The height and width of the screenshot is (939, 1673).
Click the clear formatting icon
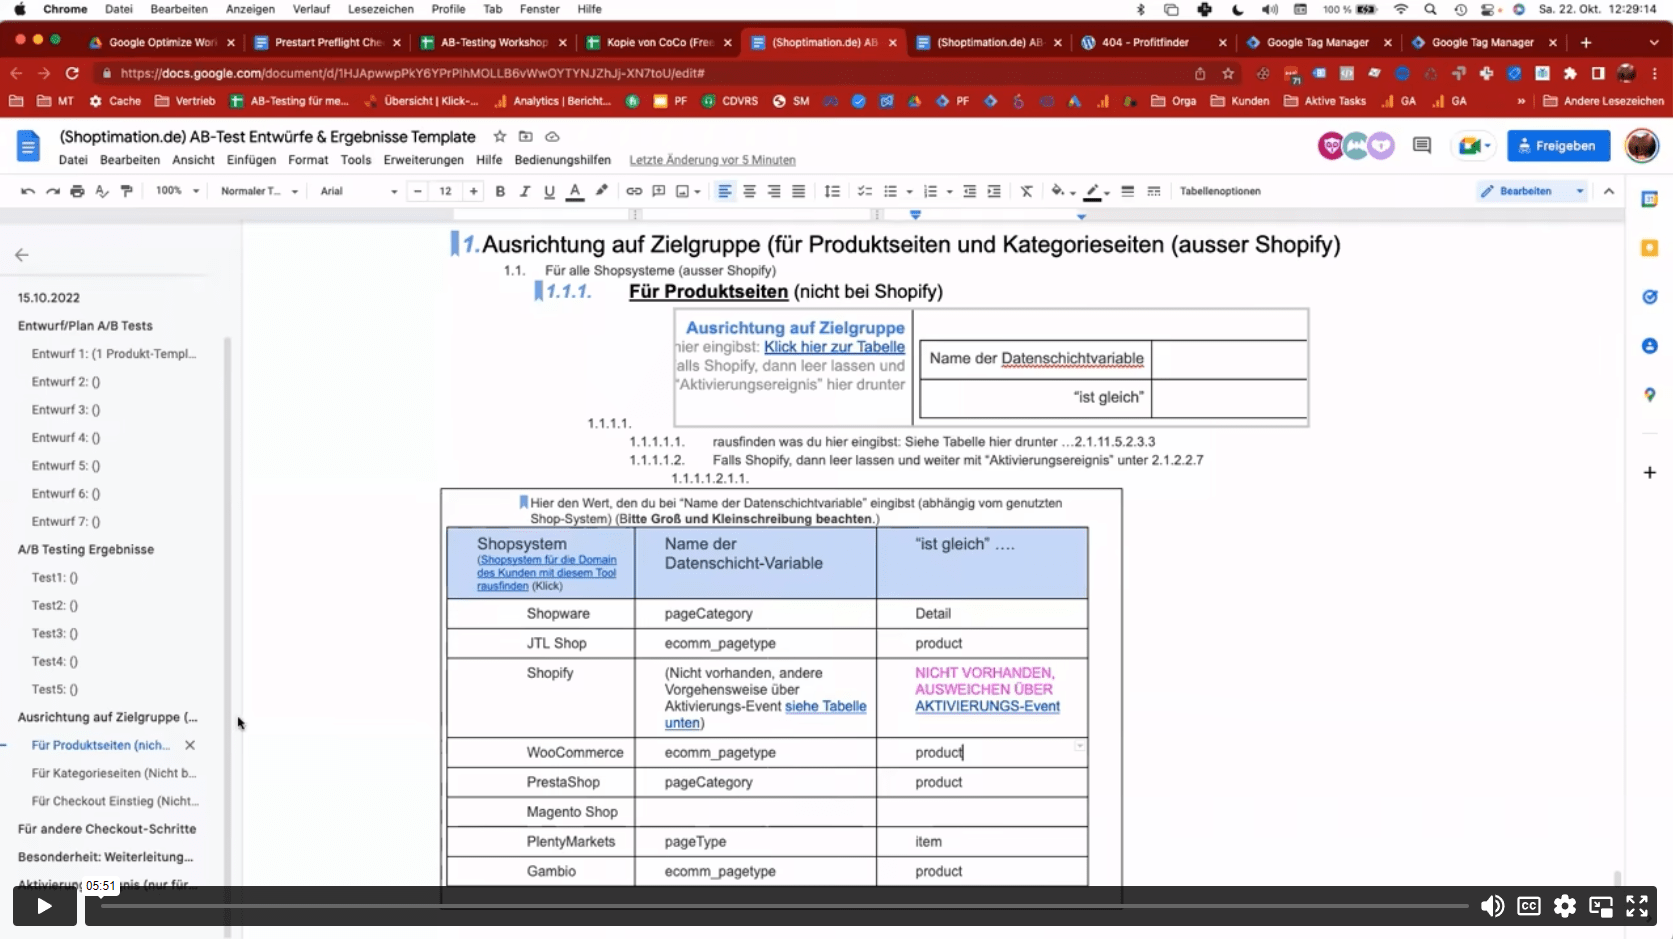(1026, 191)
